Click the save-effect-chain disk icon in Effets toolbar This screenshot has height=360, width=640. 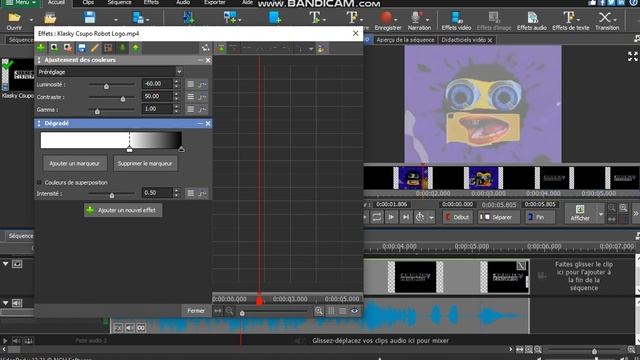(82, 48)
